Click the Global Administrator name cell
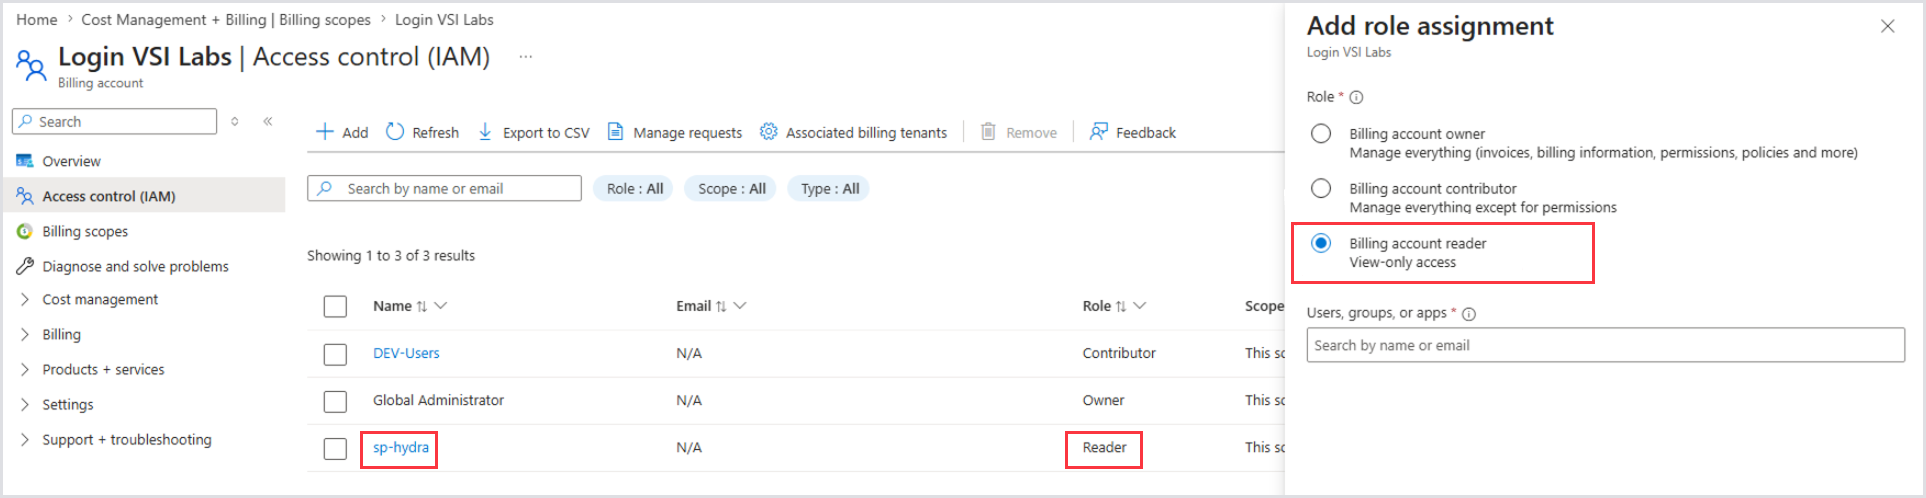This screenshot has width=1926, height=498. 438,400
